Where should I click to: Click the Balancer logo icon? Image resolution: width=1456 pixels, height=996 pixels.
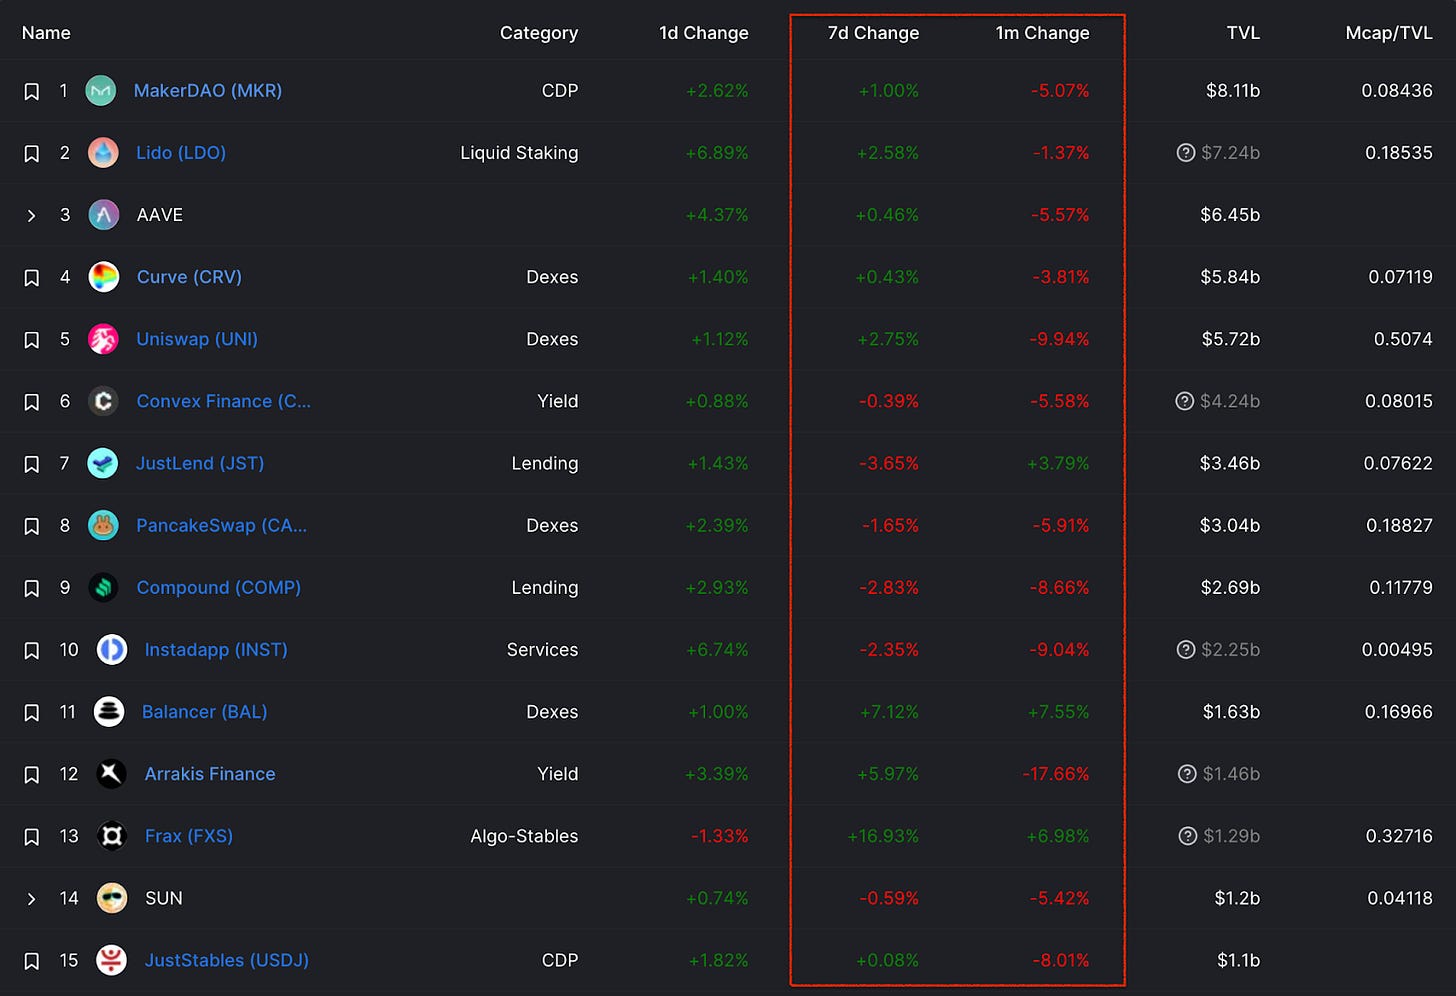[x=109, y=712]
